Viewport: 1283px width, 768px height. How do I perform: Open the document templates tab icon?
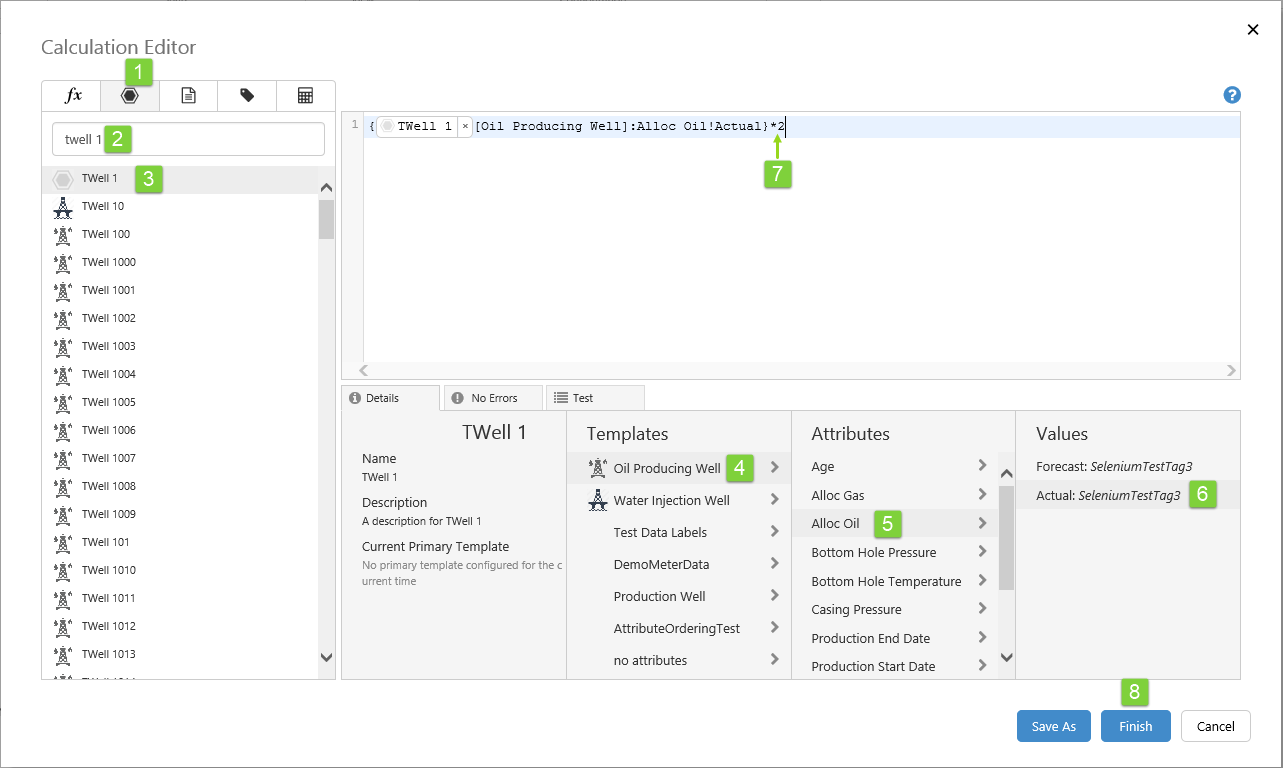tap(188, 96)
